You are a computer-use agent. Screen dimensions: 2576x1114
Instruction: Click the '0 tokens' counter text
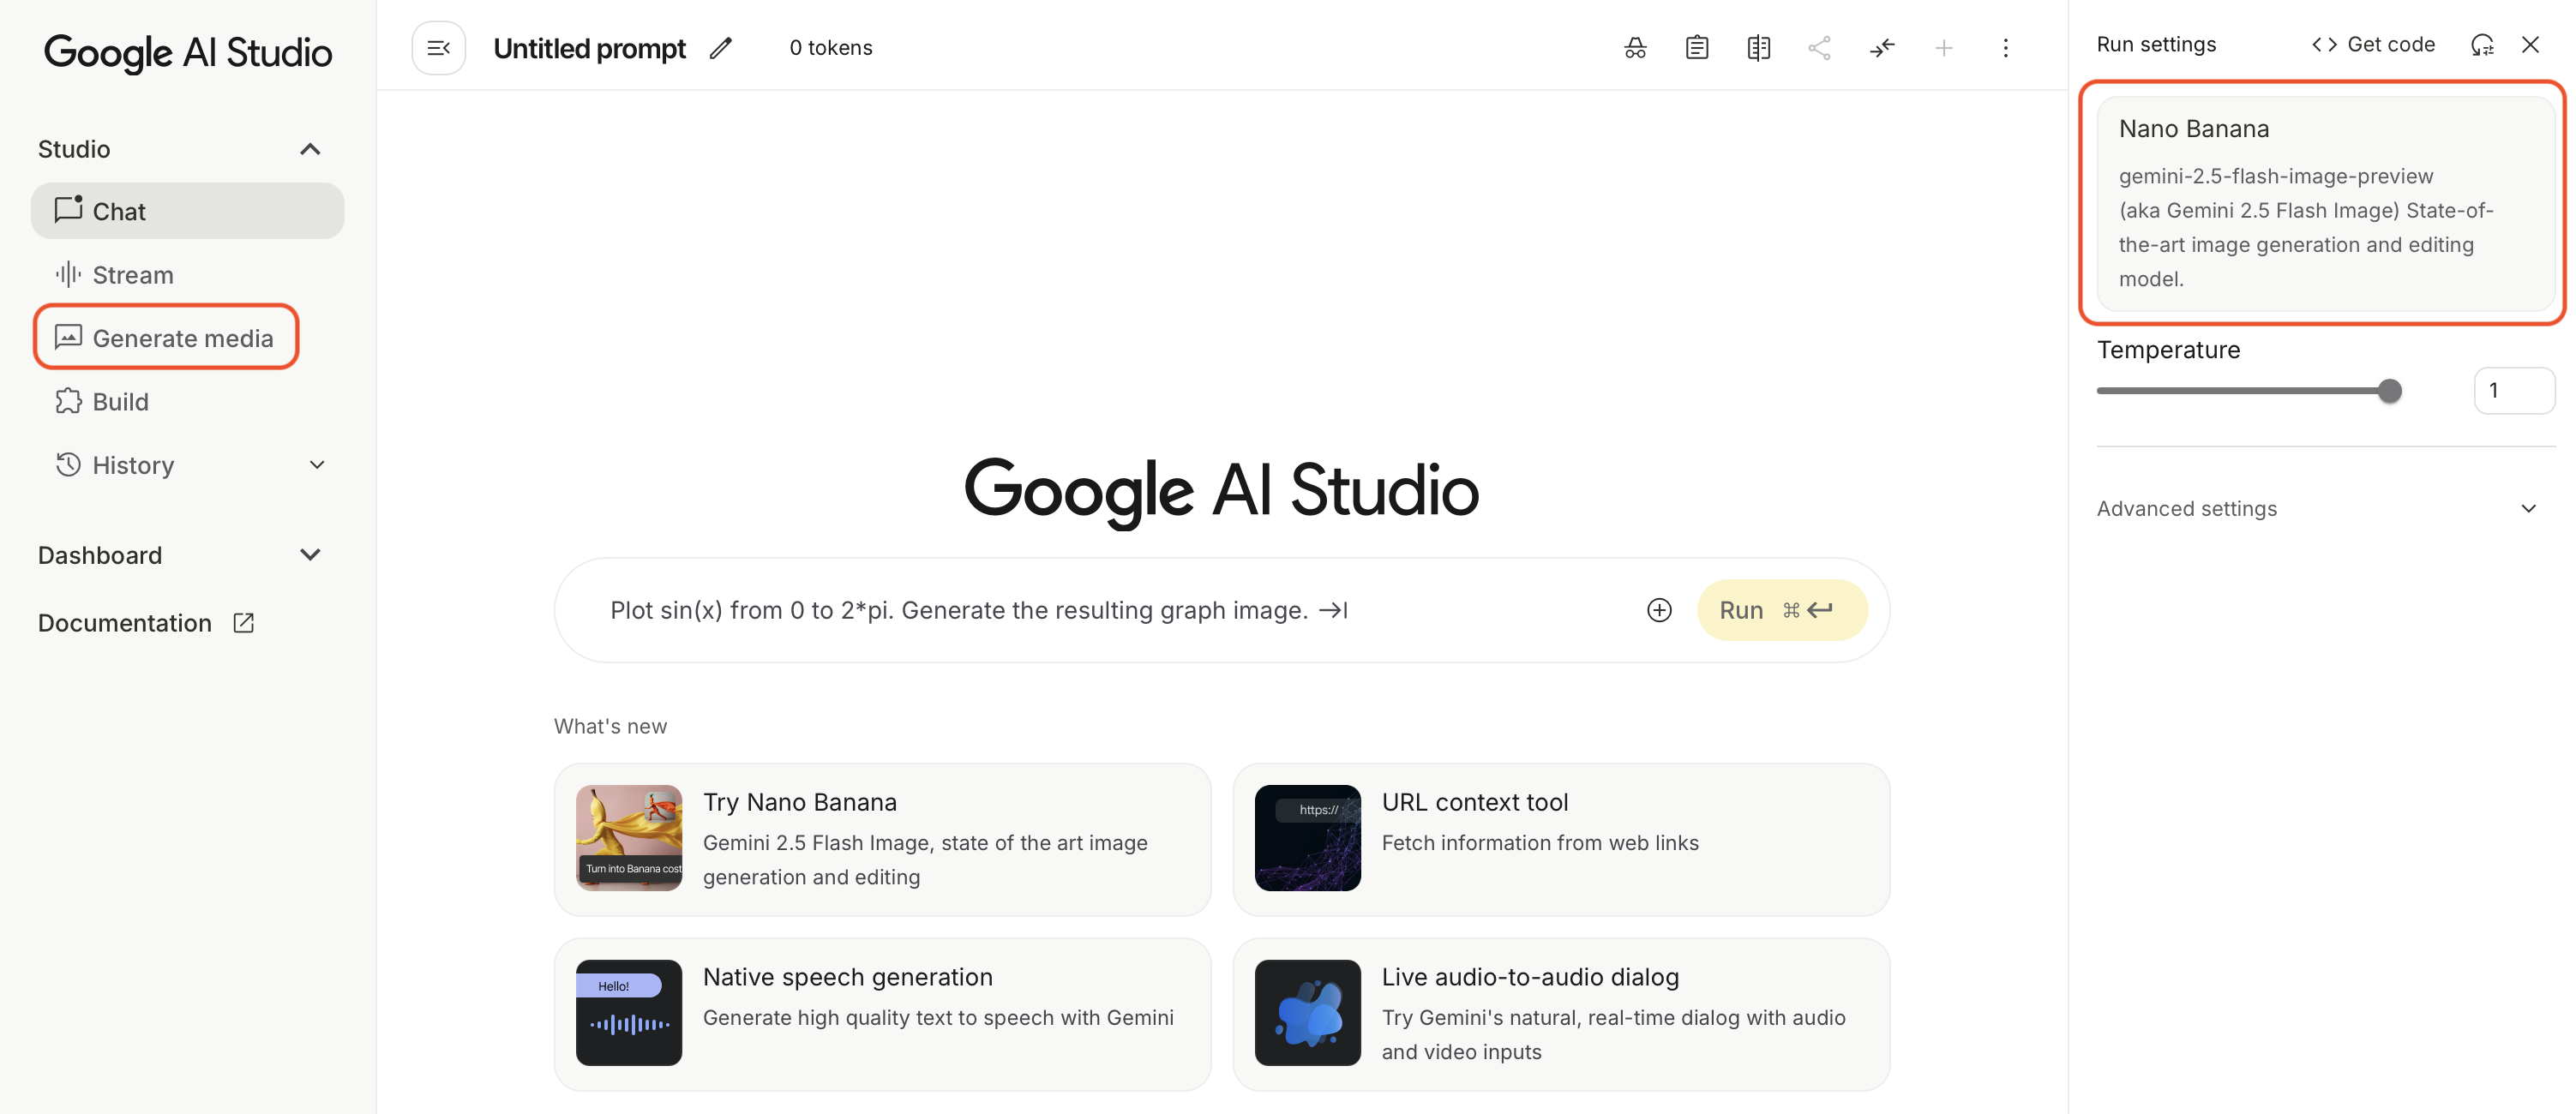(x=830, y=48)
